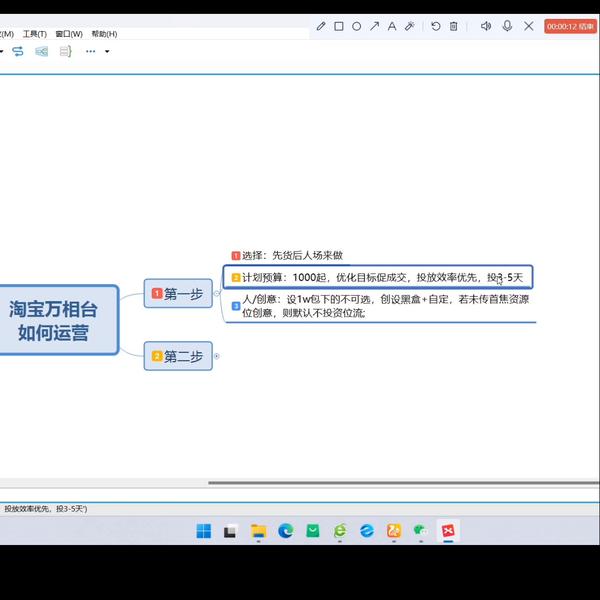
Task: Open the green 'e' browser in taskbar
Action: [340, 531]
